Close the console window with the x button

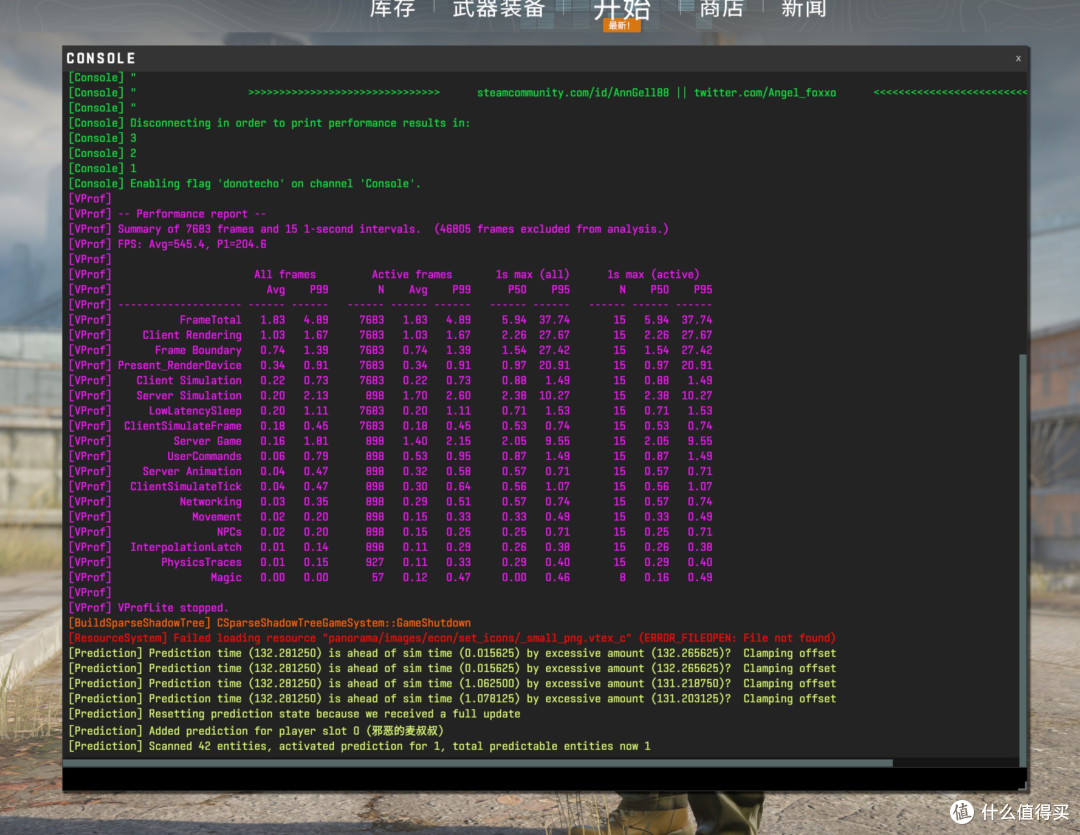[x=1018, y=59]
